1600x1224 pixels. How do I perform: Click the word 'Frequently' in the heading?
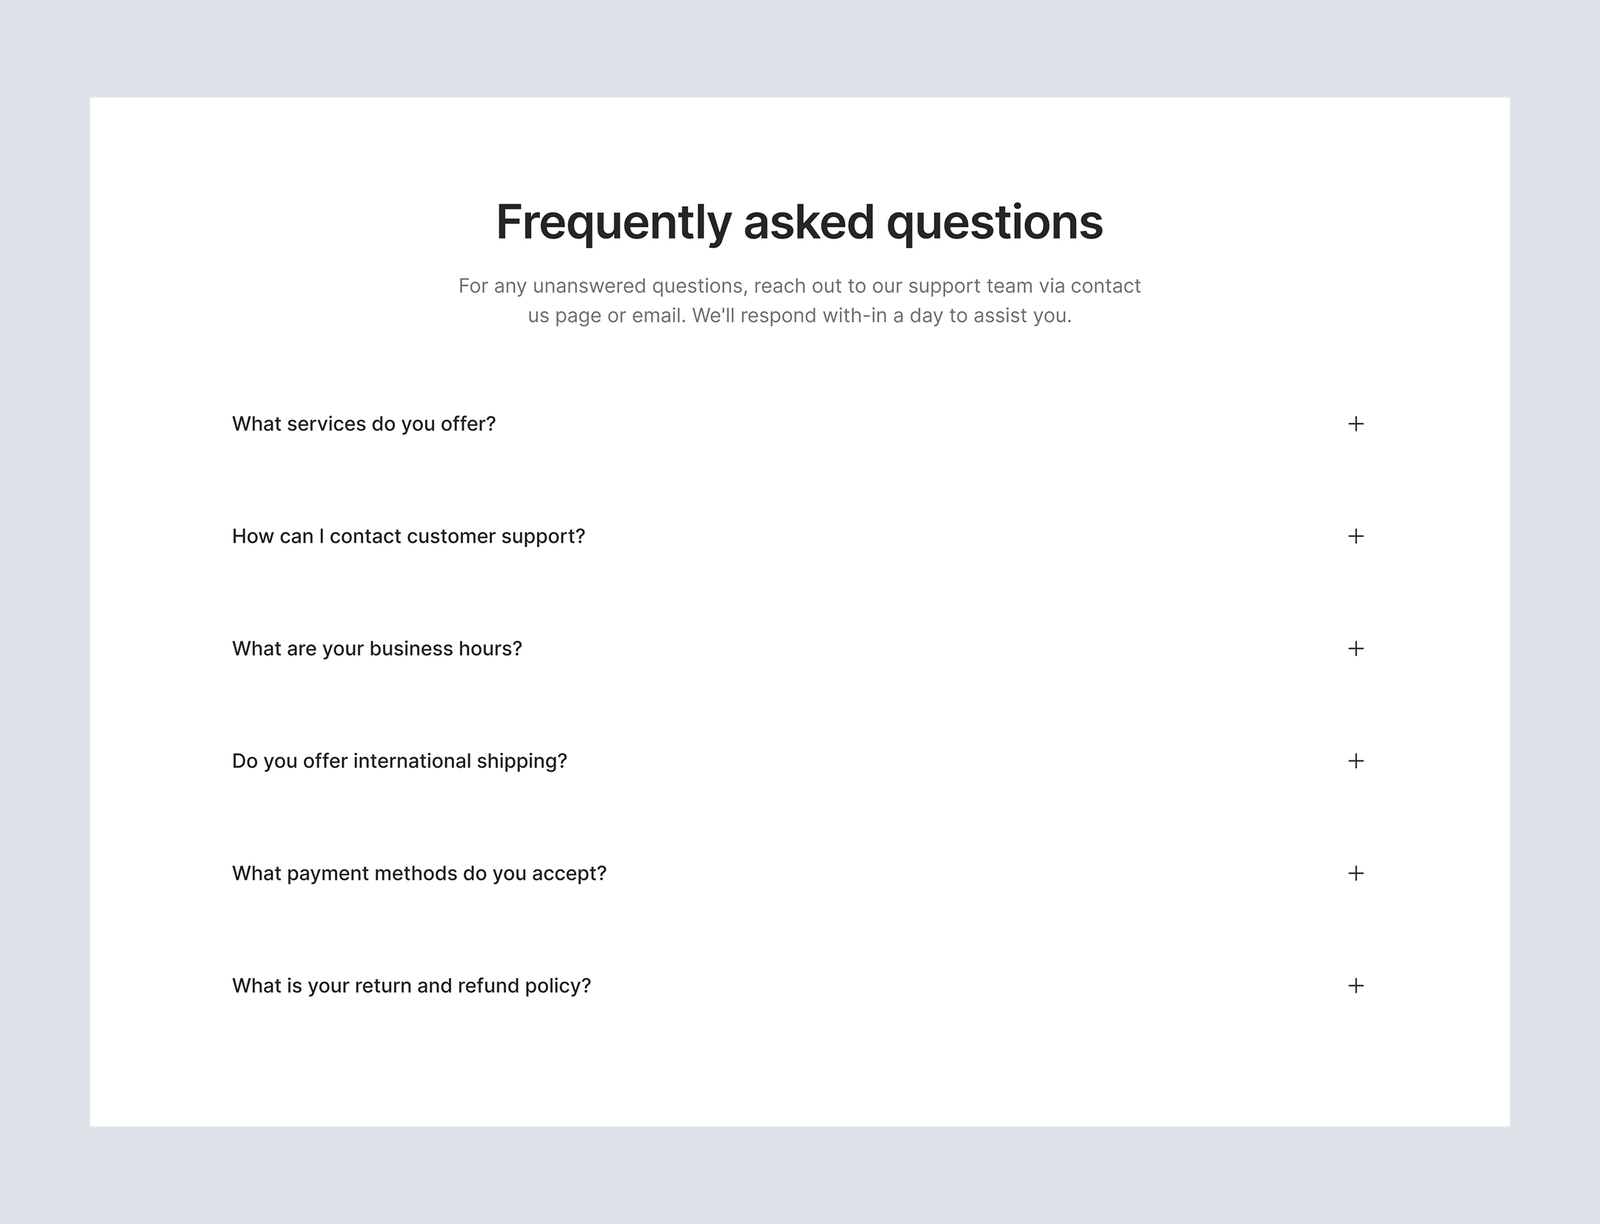tap(613, 222)
